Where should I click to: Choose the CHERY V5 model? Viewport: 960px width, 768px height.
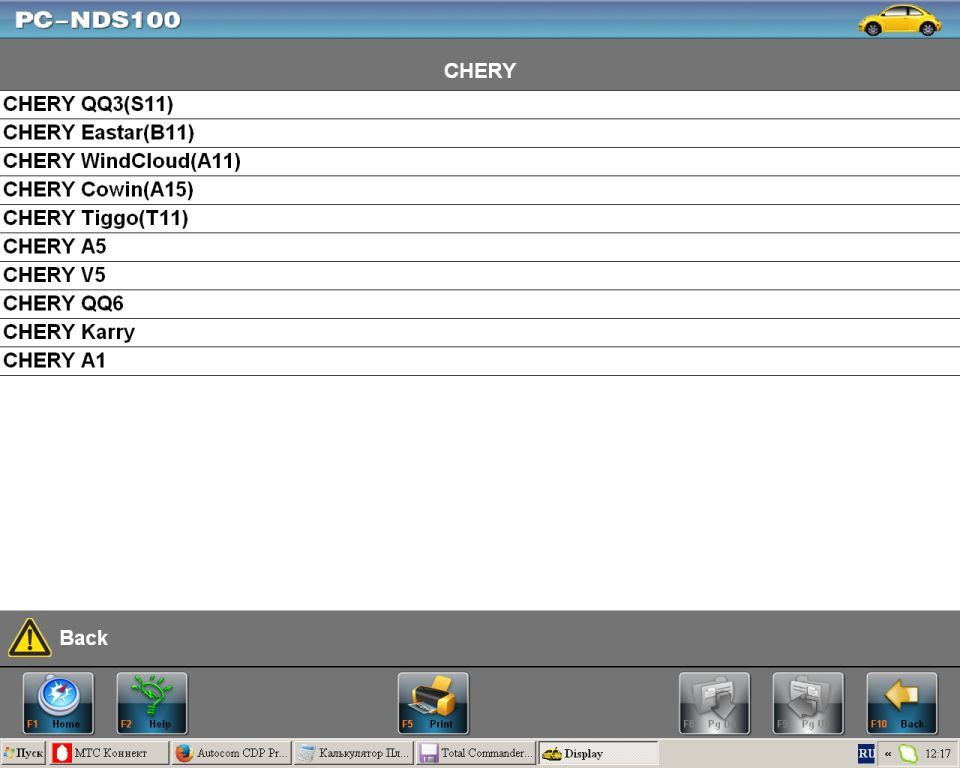click(480, 275)
